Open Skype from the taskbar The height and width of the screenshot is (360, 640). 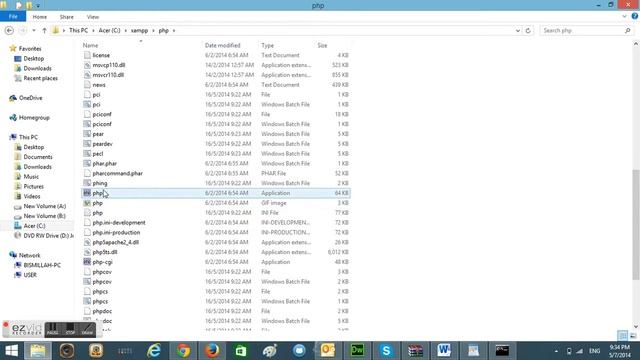point(386,351)
